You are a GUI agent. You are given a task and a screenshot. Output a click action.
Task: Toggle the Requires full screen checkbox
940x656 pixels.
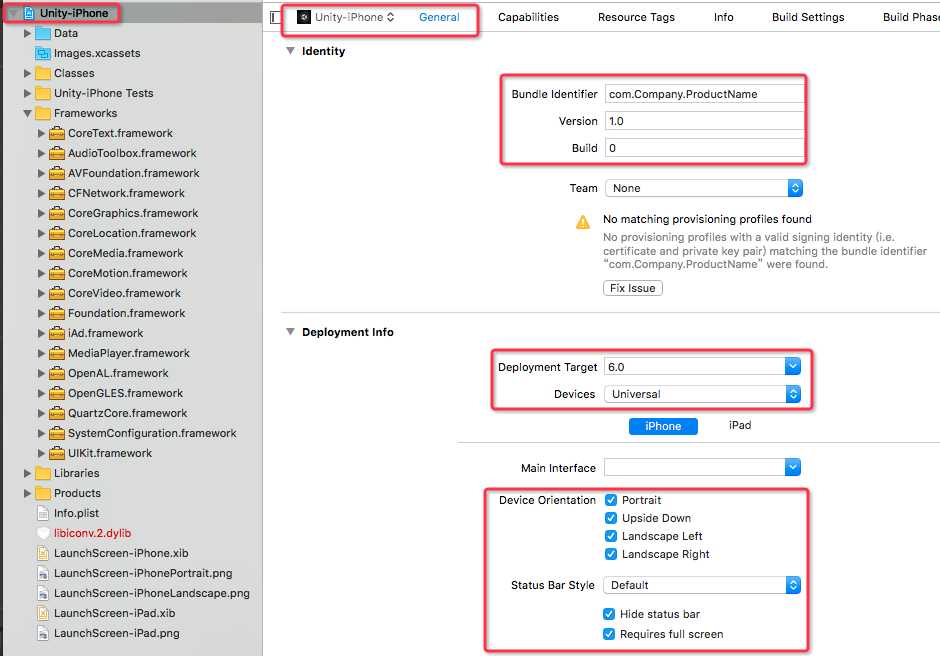pos(609,634)
